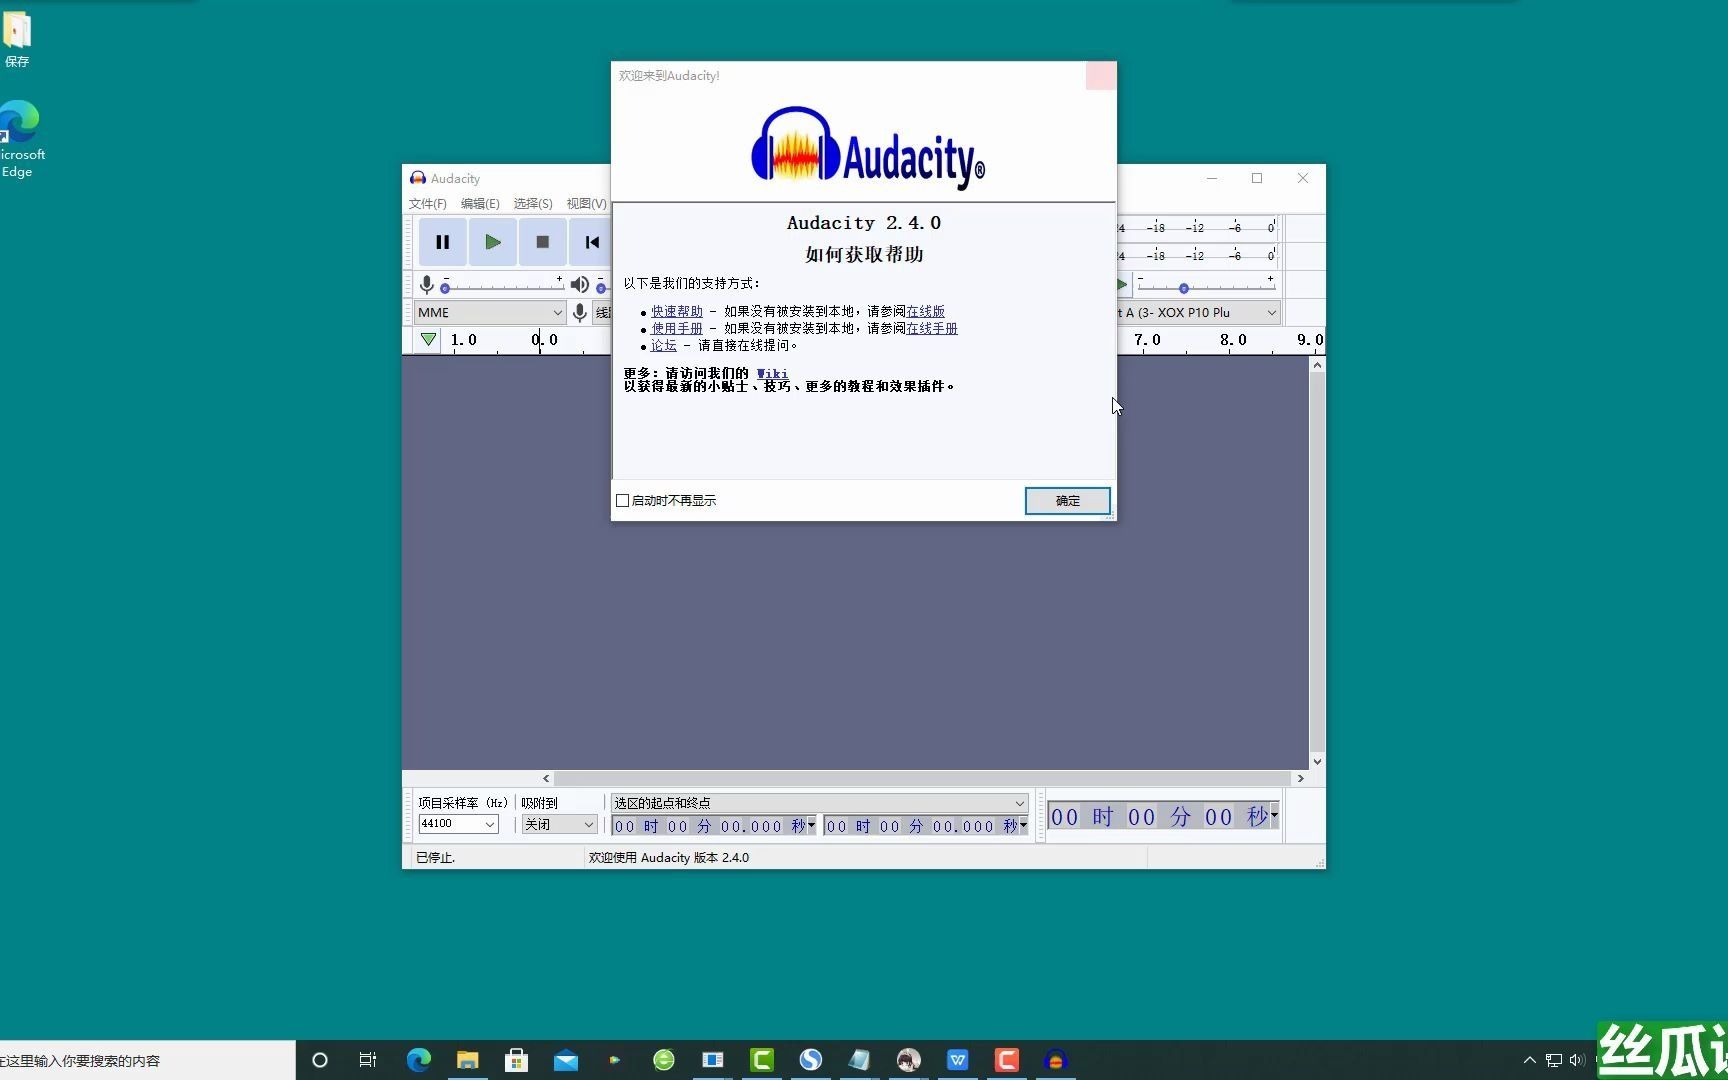Visit the Wiki link in the welcome dialog
This screenshot has width=1728, height=1080.
(772, 373)
